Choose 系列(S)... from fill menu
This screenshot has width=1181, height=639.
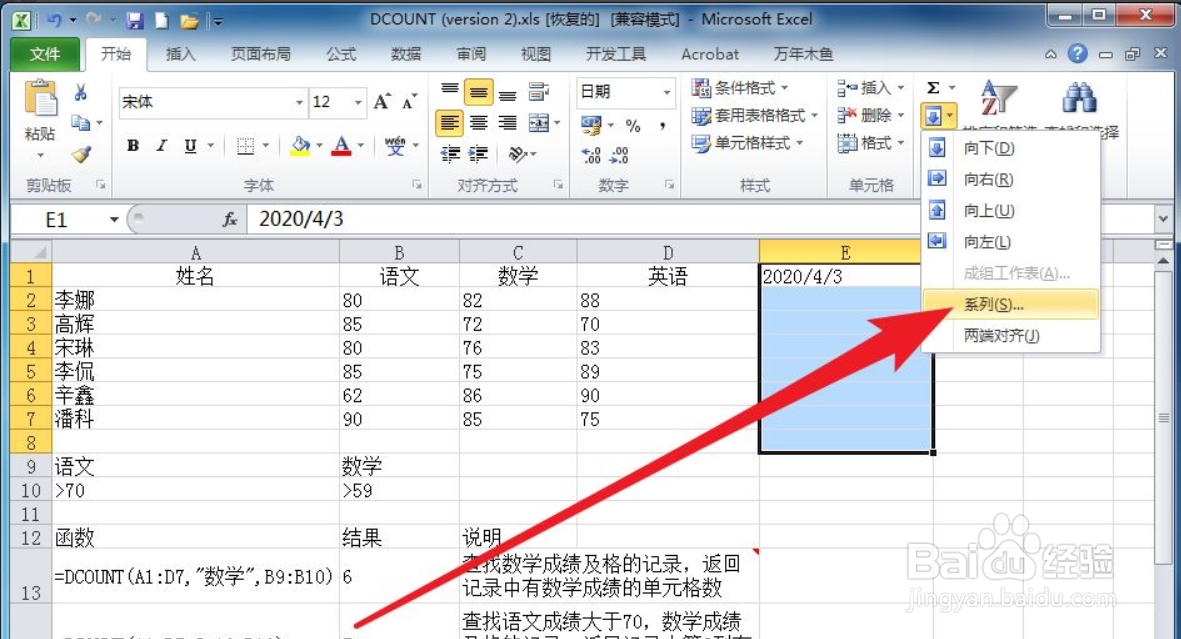(x=1010, y=304)
